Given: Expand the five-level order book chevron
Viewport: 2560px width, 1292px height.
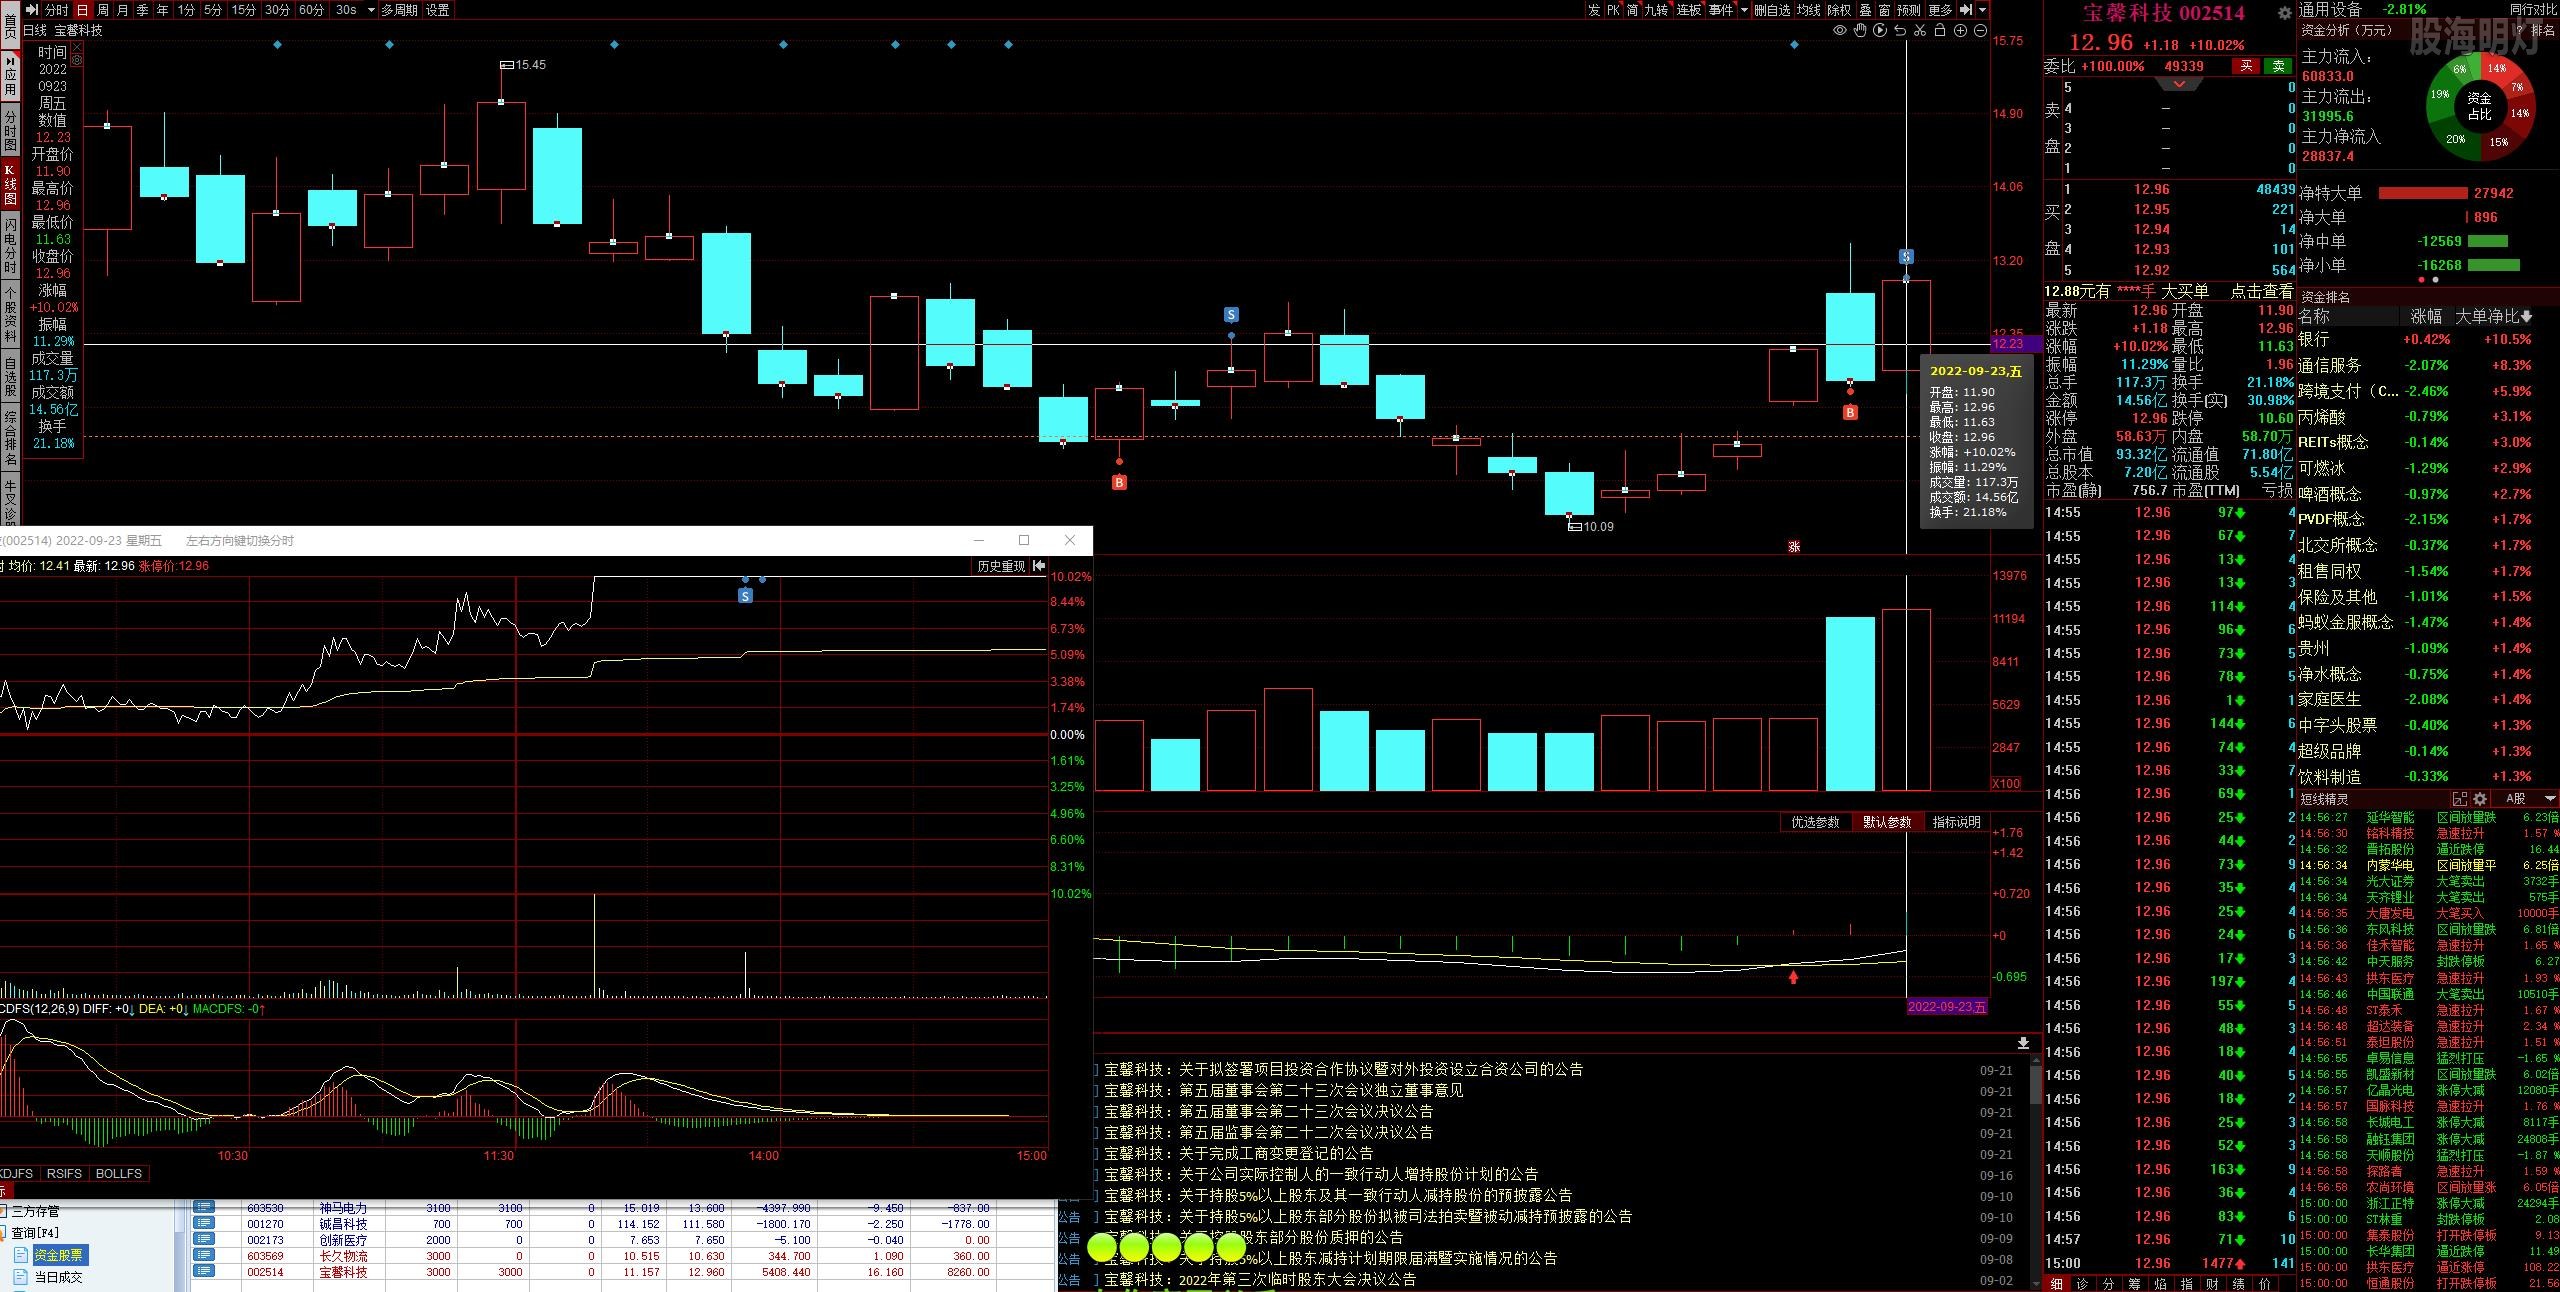Looking at the screenshot, I should pos(2179,85).
